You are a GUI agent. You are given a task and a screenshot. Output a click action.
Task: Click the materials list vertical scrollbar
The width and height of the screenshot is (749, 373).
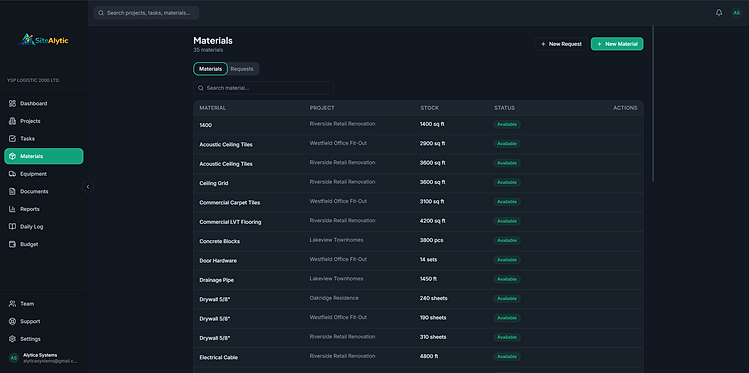click(653, 103)
